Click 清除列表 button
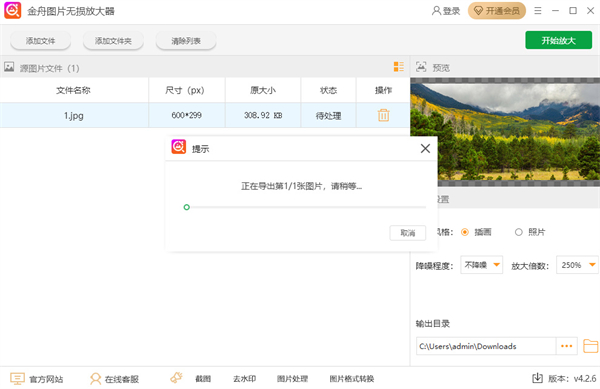The width and height of the screenshot is (600, 389). 186,41
